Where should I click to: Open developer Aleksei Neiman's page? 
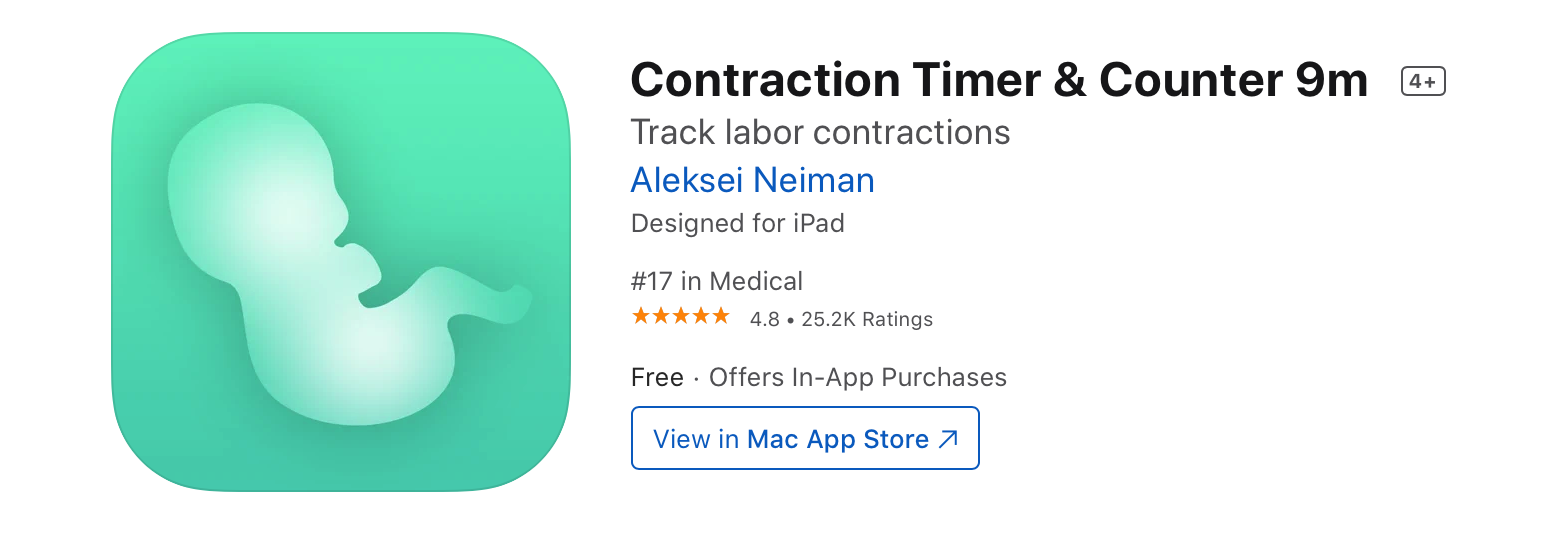[752, 180]
